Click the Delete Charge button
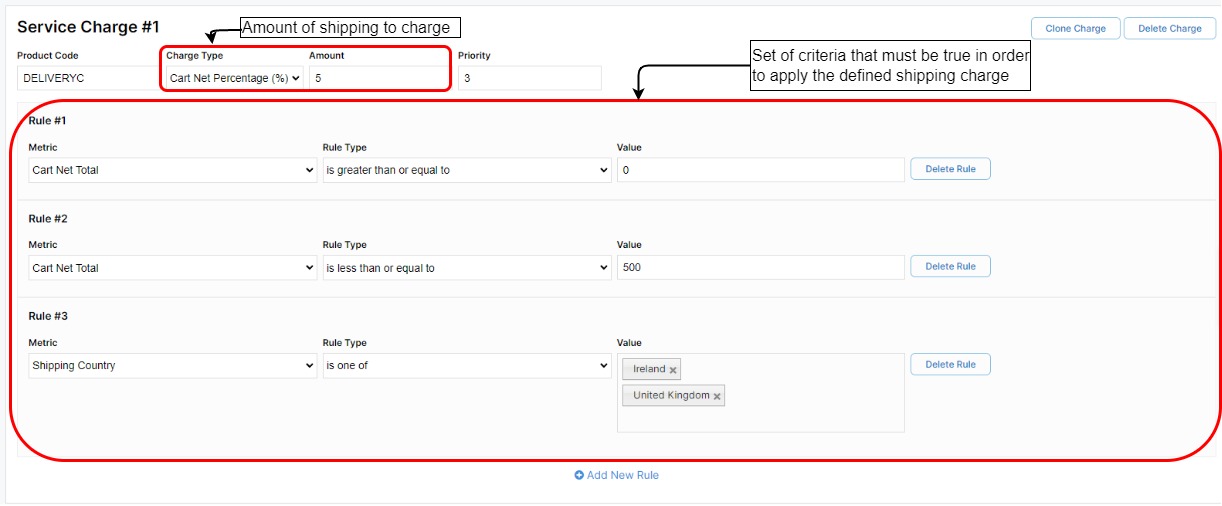The width and height of the screenshot is (1222, 506). tap(1169, 28)
